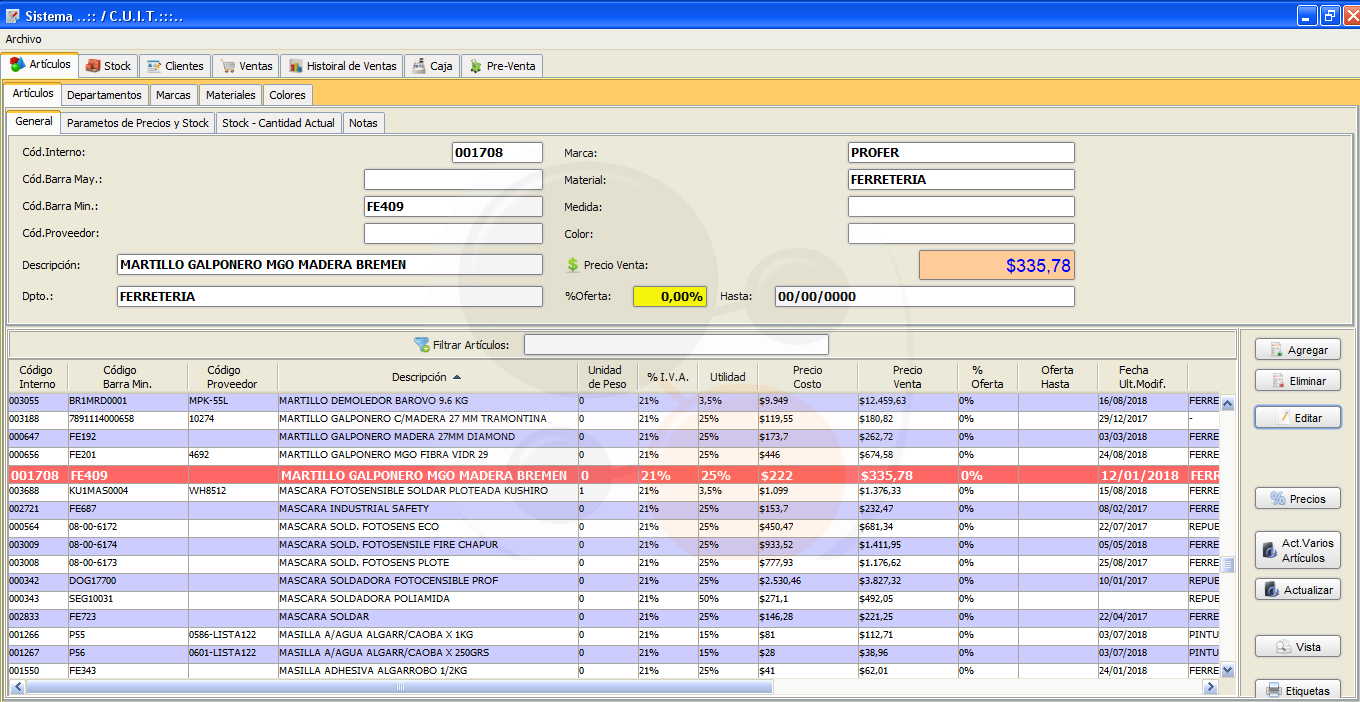Screen dimensions: 1360x702
Task: Open the Clientes module tab
Action: click(175, 66)
